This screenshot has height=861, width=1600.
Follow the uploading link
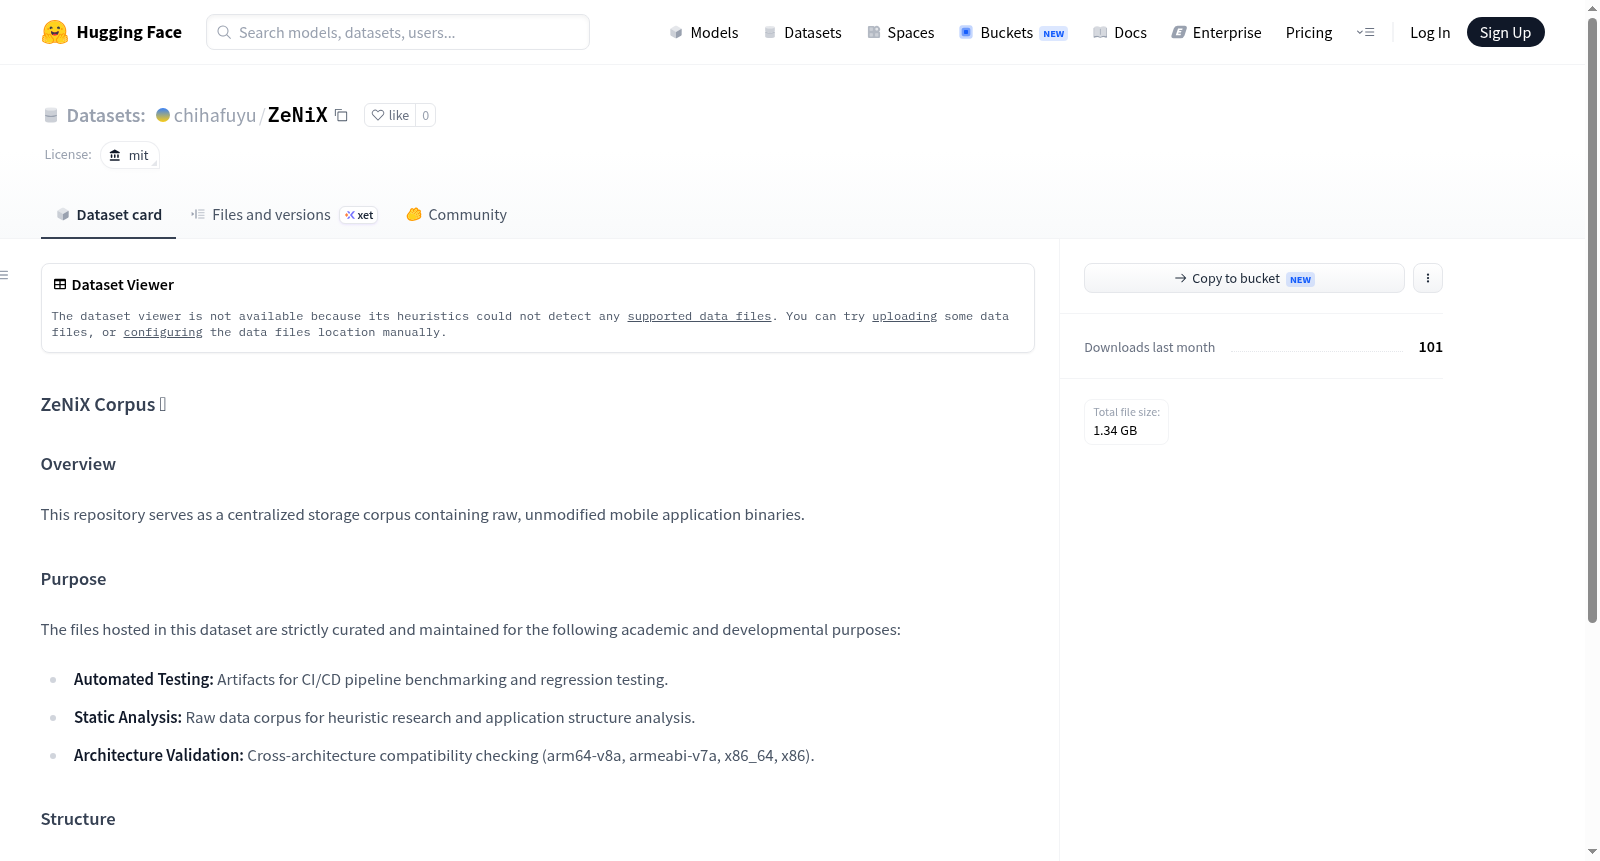tap(904, 316)
